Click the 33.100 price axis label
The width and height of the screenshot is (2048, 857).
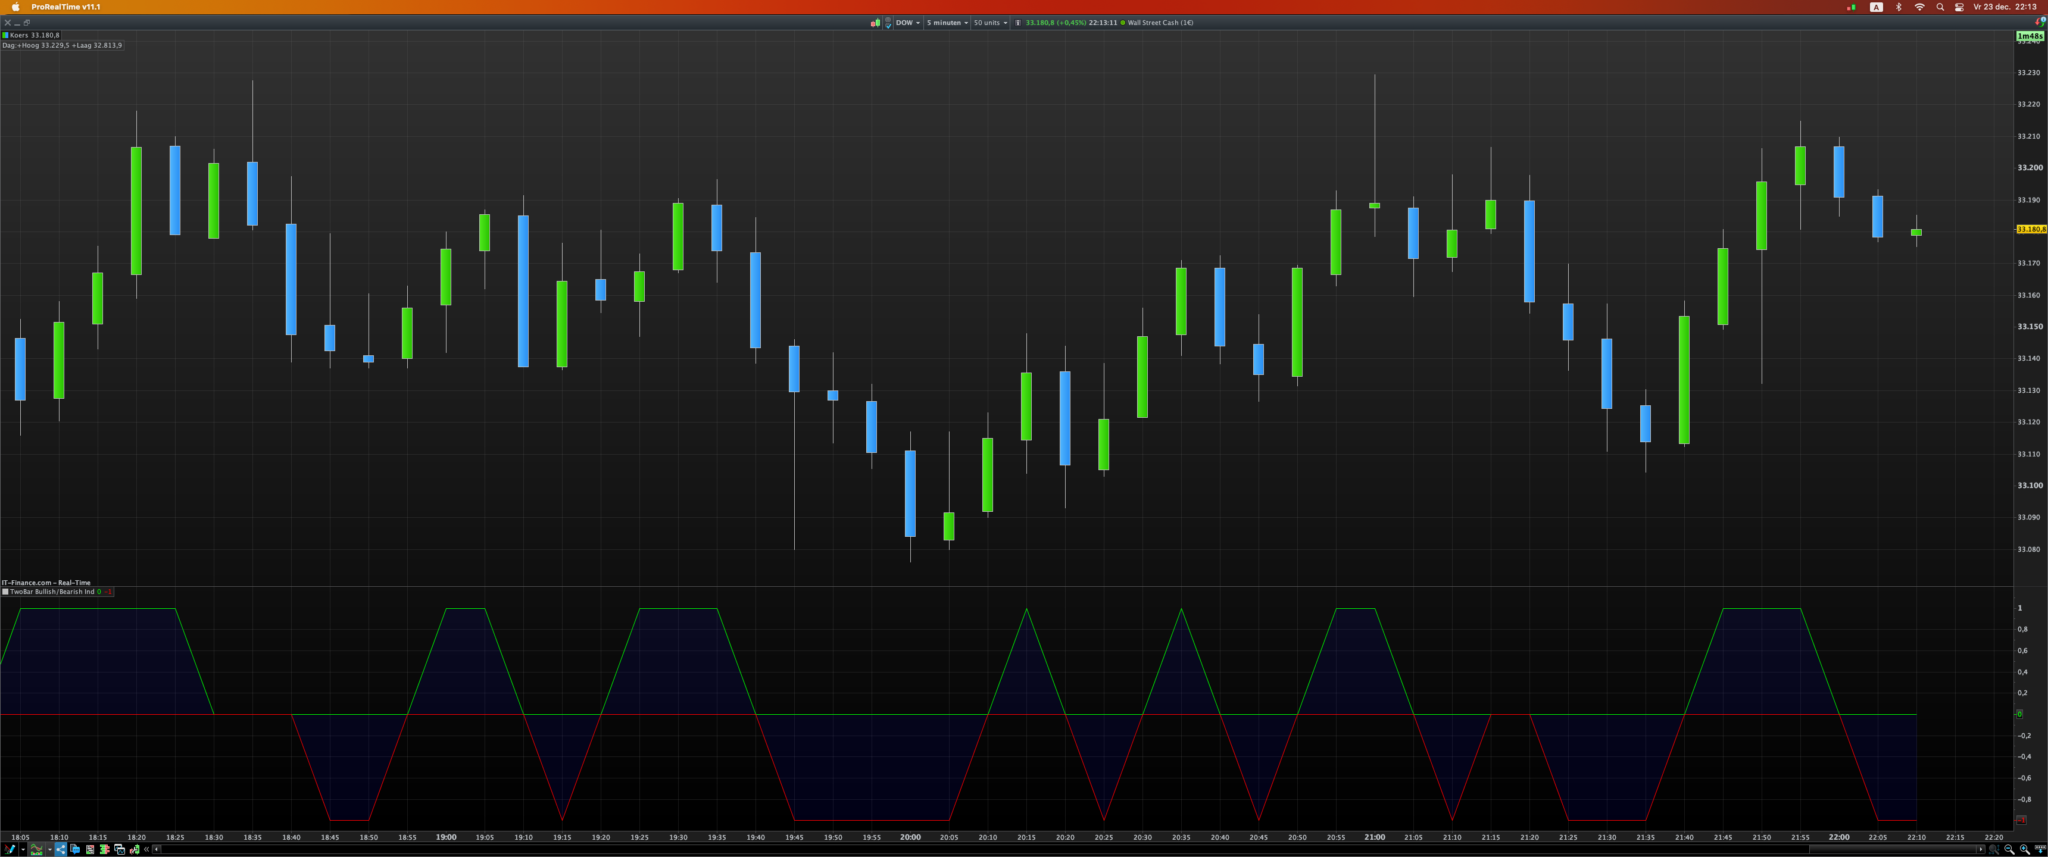2030,486
